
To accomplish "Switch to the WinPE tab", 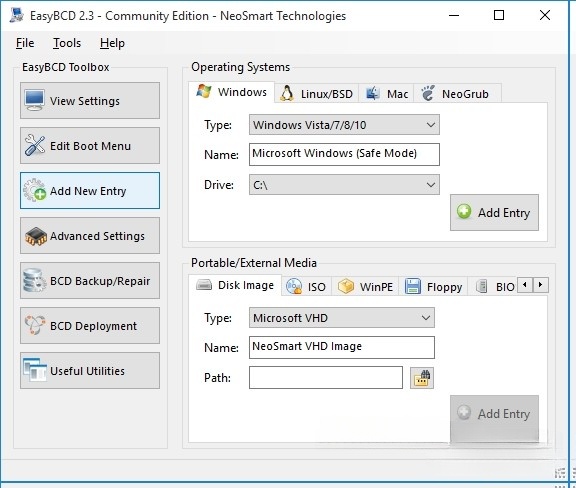I will 366,287.
